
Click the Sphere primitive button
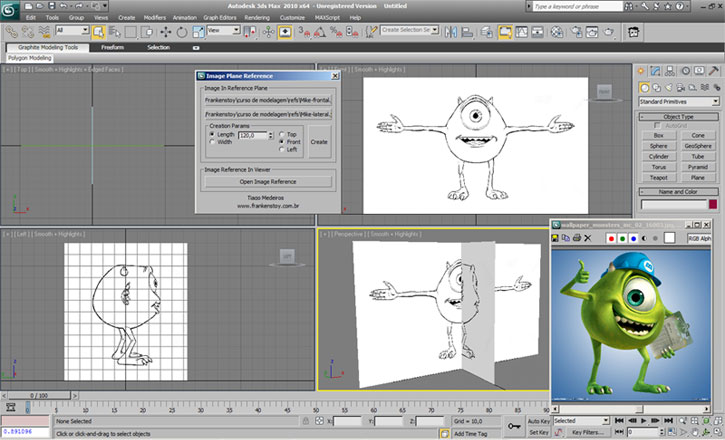[x=659, y=146]
